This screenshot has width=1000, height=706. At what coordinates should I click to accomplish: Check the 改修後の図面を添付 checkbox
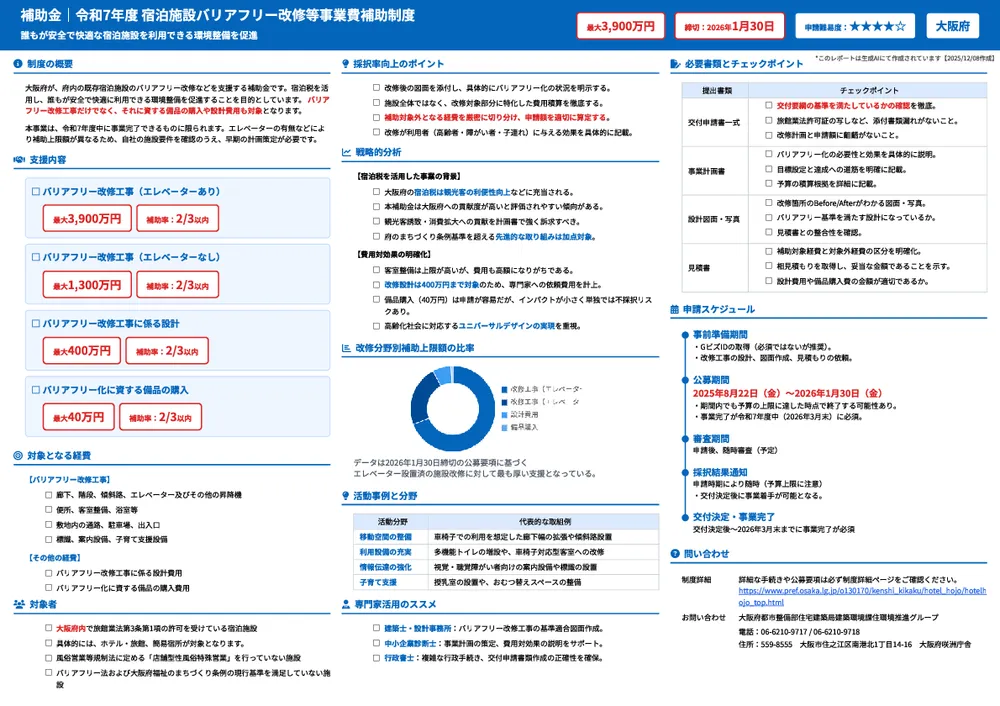click(375, 89)
